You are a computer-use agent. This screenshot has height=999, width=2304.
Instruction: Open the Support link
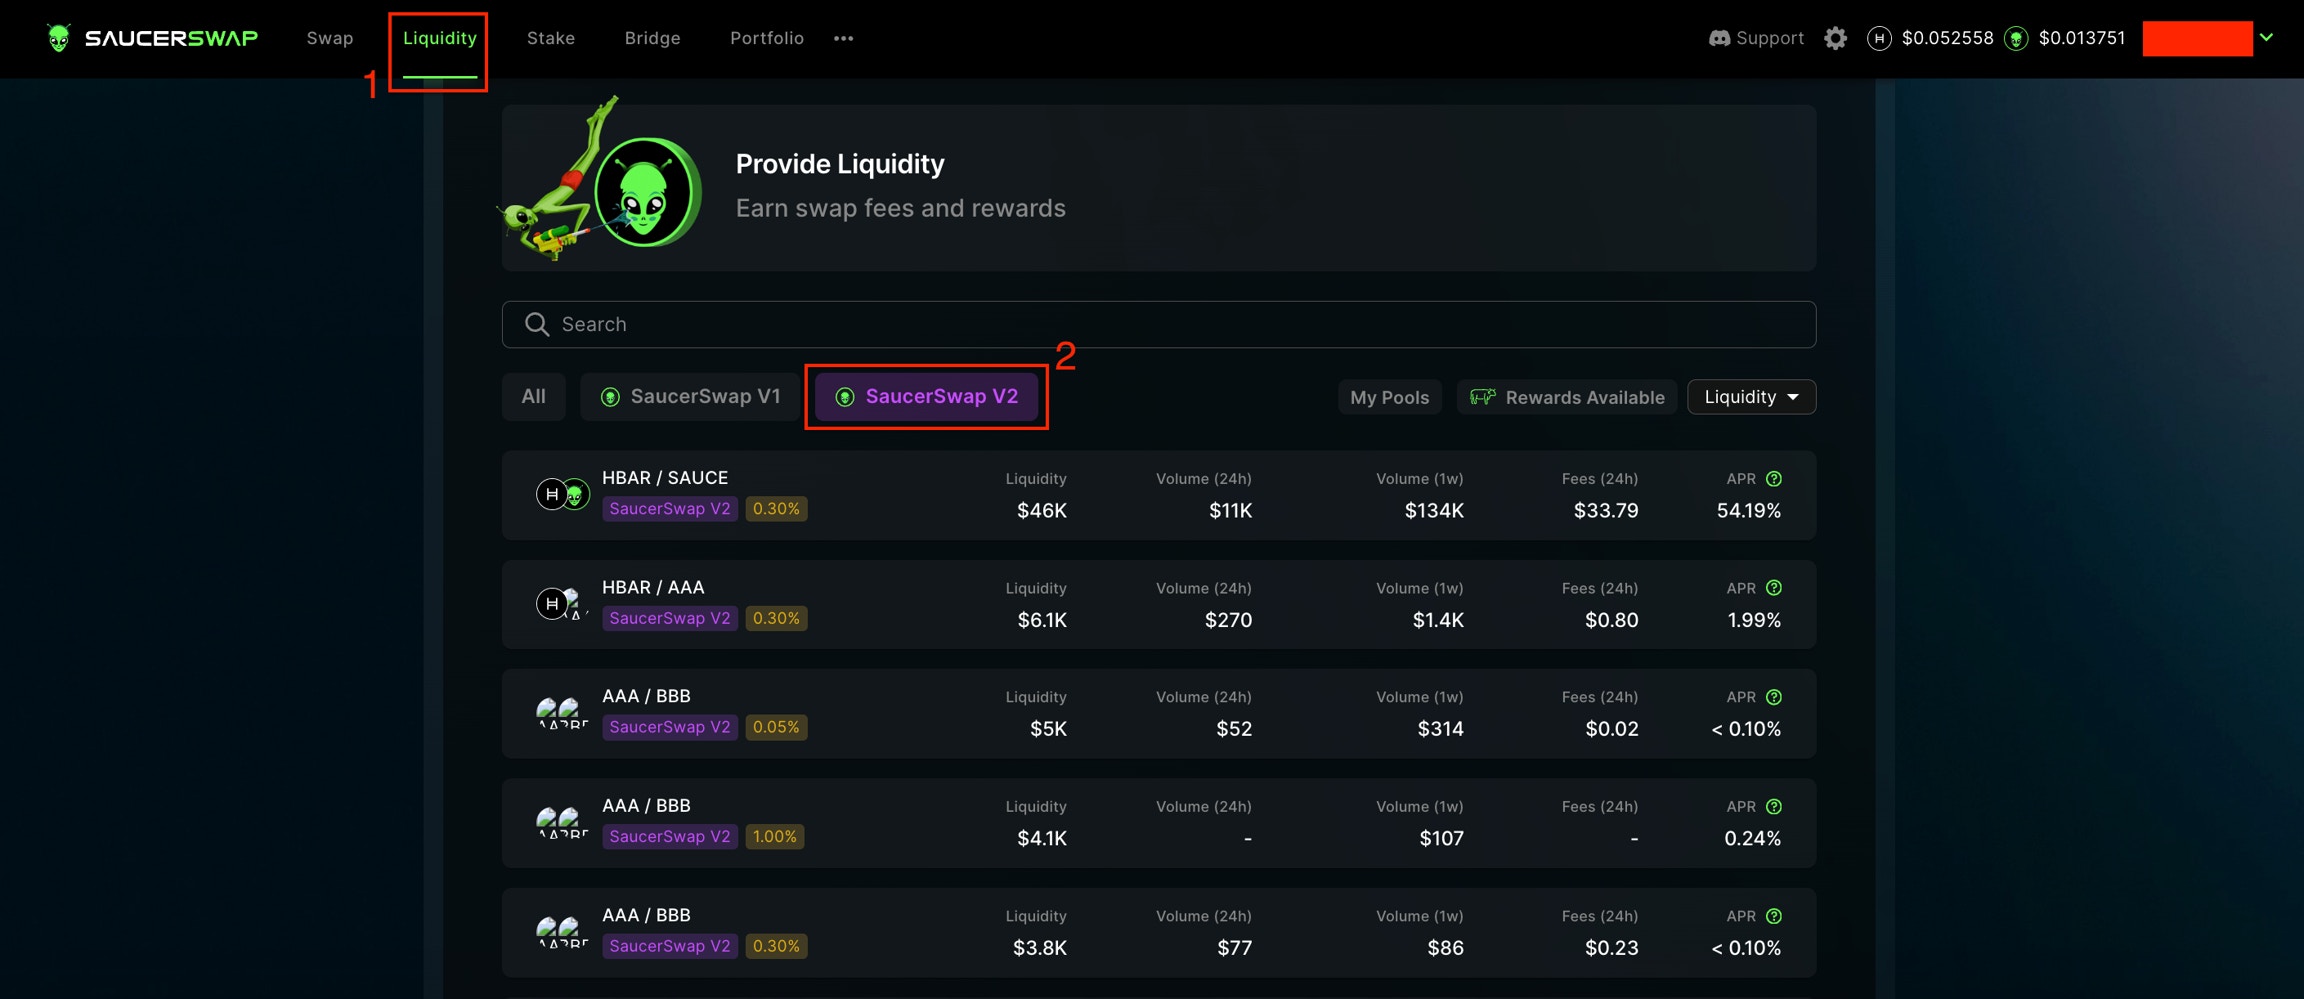point(1770,38)
